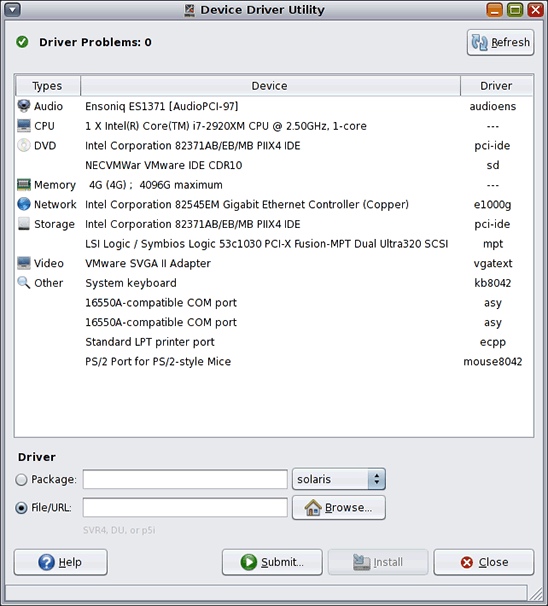The width and height of the screenshot is (548, 606).
Task: Select PS/2 Port for PS/2-style Mice row
Action: tap(274, 361)
